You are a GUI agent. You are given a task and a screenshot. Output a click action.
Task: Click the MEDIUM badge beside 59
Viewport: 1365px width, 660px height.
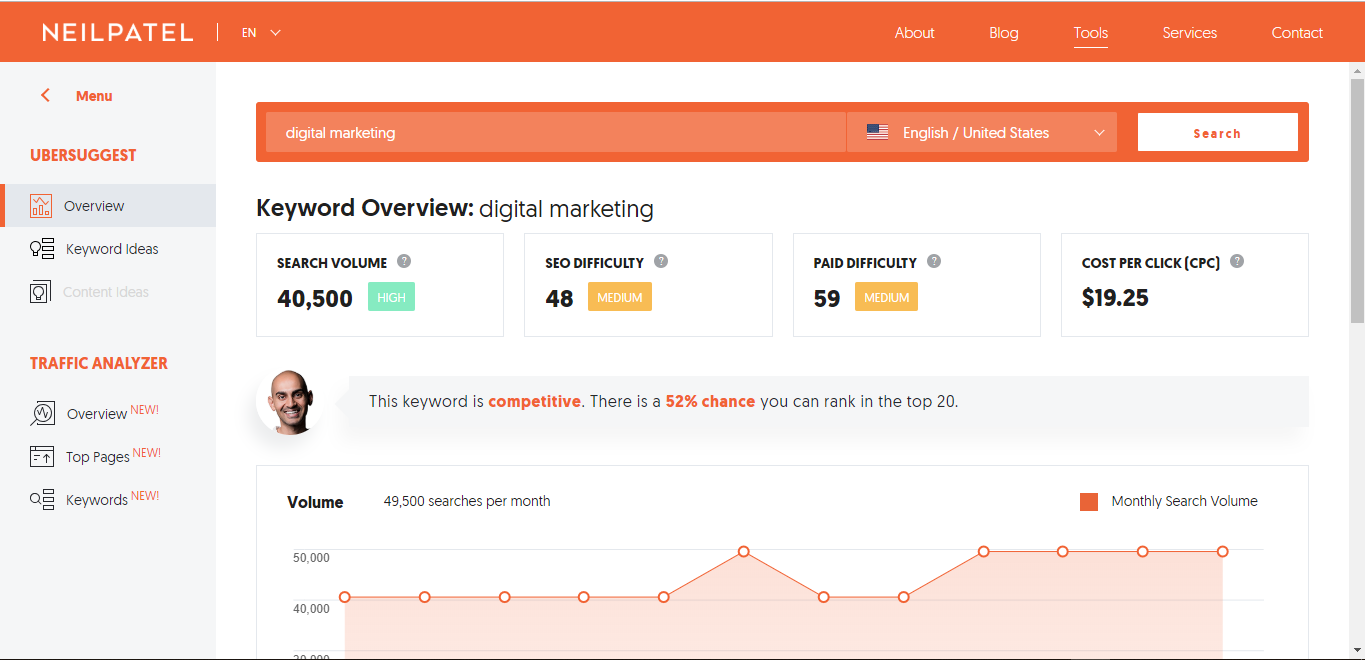886,297
